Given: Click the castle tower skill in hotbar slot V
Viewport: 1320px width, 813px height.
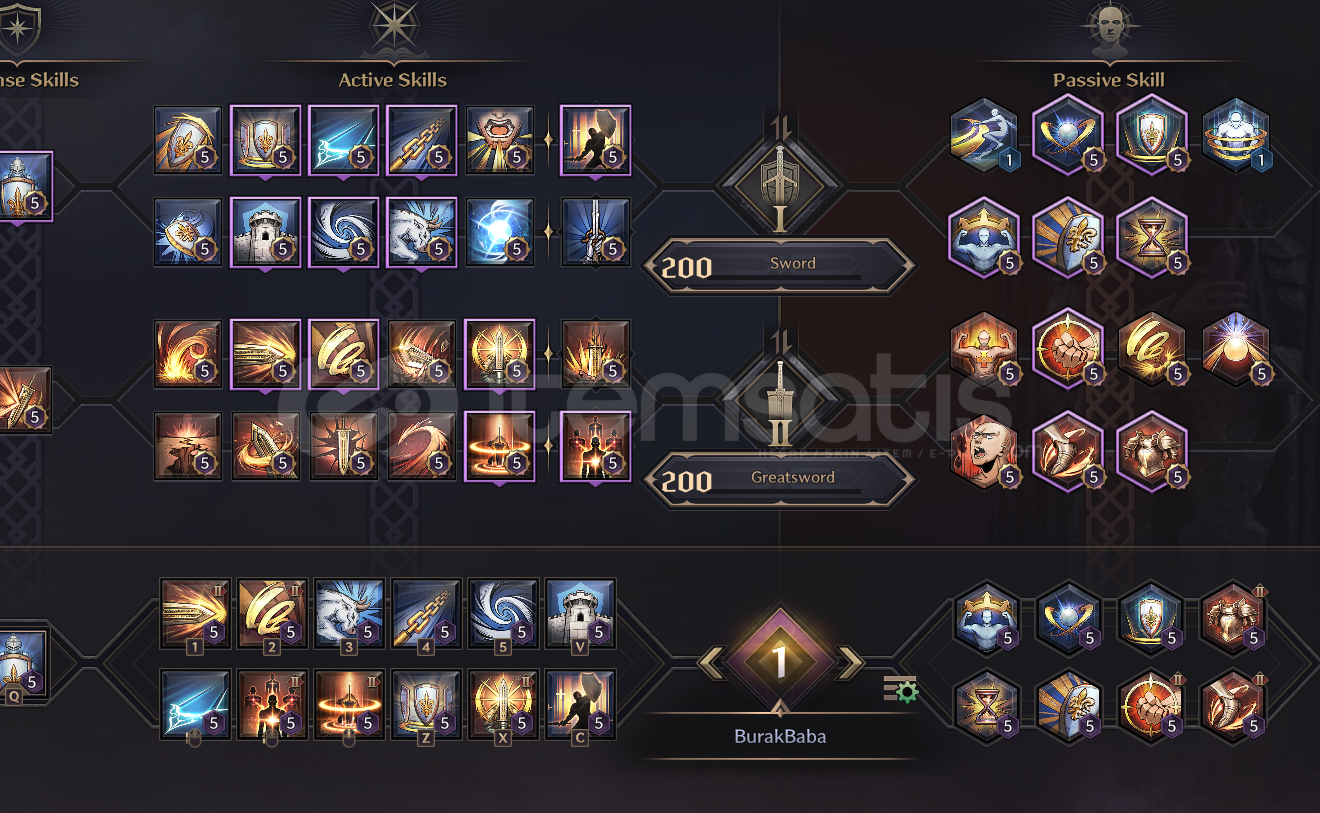Looking at the screenshot, I should [581, 613].
